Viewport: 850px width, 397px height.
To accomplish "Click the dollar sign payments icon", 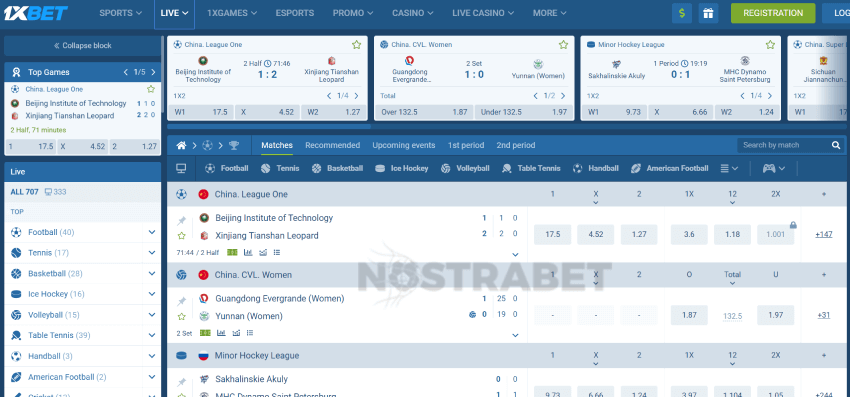I will click(681, 13).
